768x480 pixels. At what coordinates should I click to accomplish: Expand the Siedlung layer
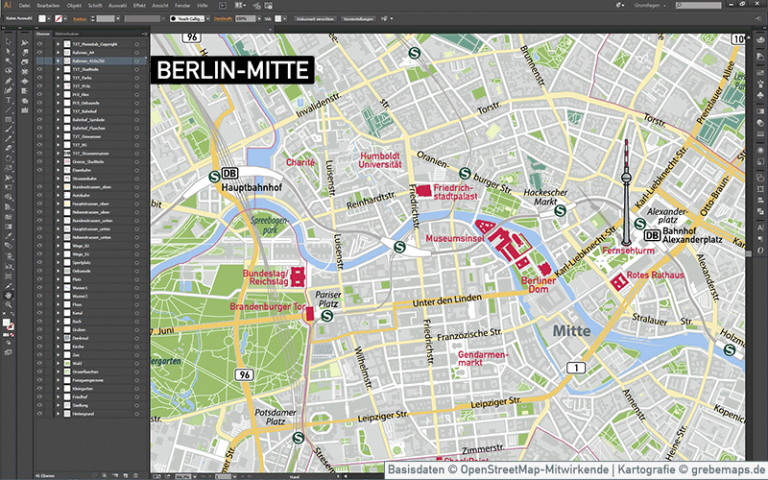(58, 405)
